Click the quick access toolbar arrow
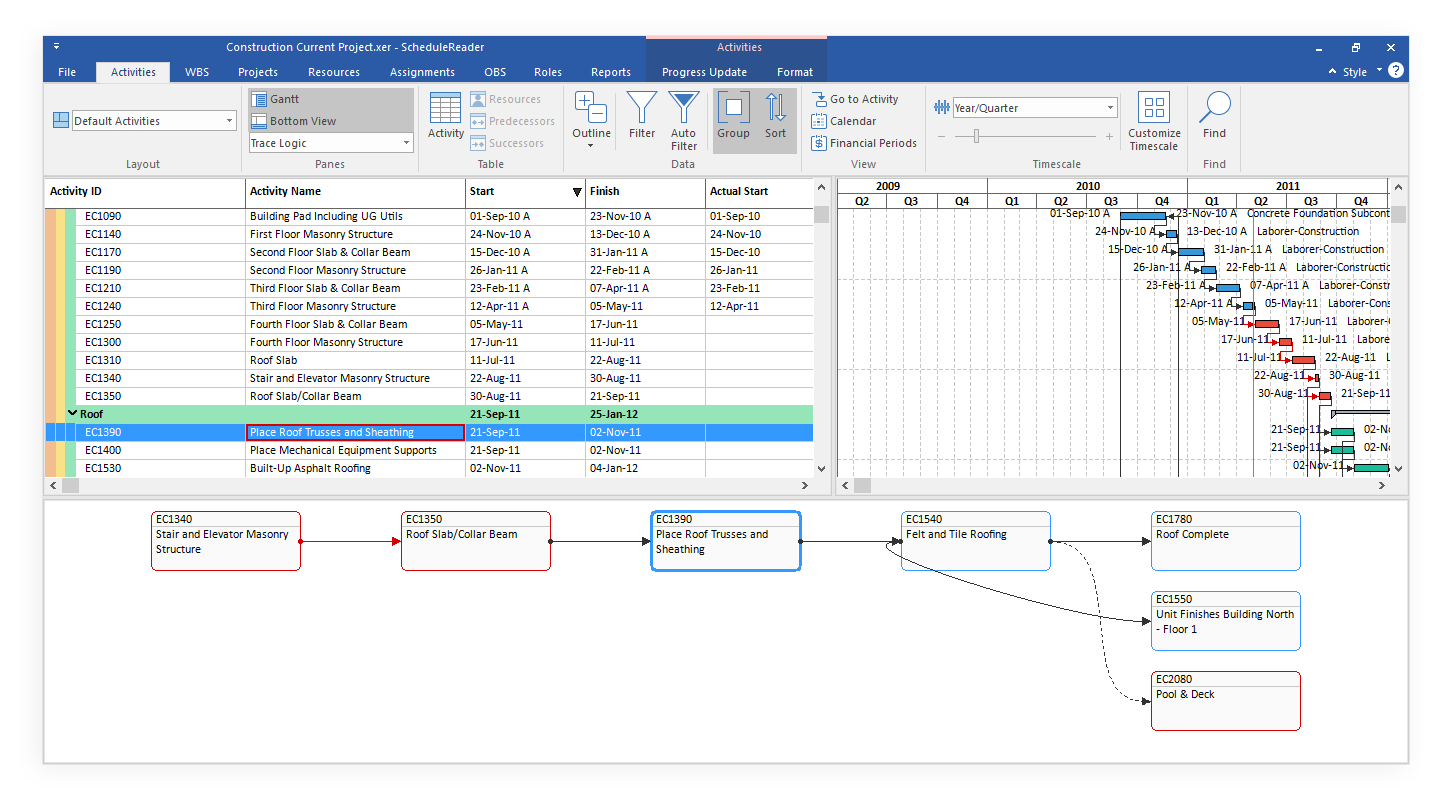 tap(56, 46)
